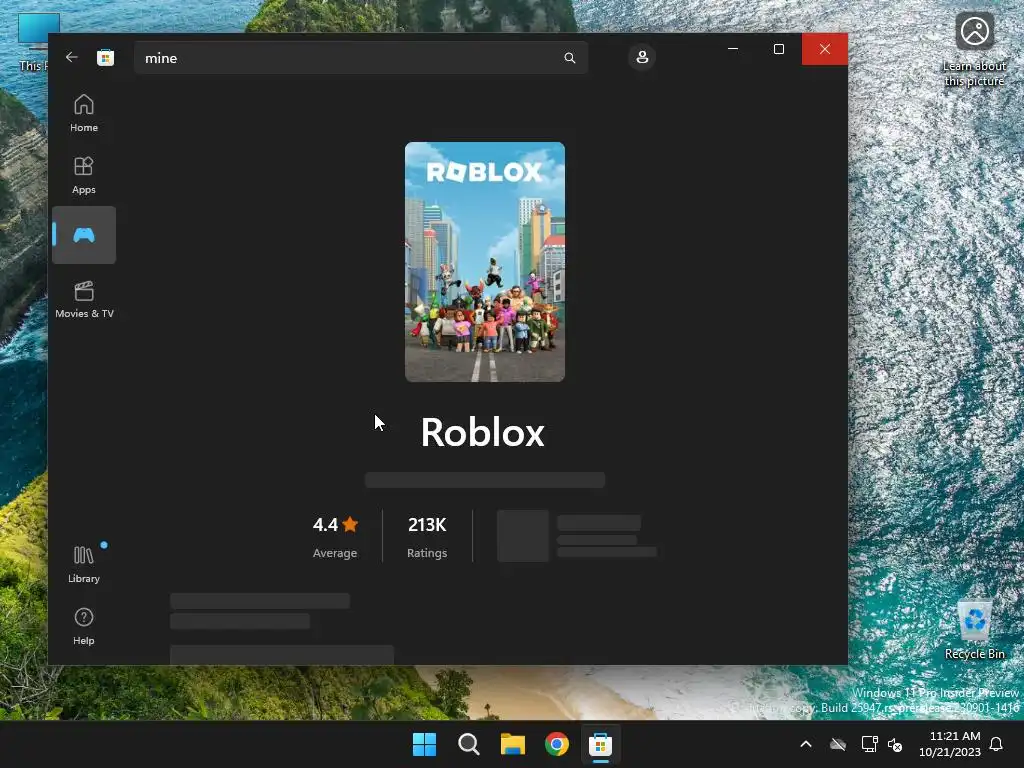1024x768 pixels.
Task: Open Home in the Store sidebar
Action: coord(84,113)
